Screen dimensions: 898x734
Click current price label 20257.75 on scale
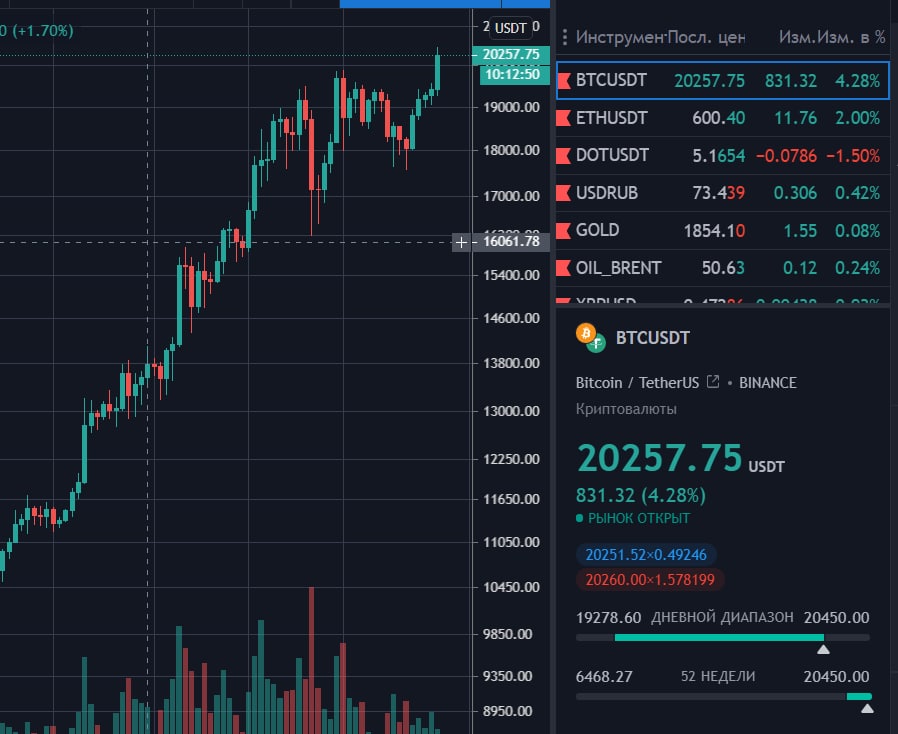click(x=511, y=54)
